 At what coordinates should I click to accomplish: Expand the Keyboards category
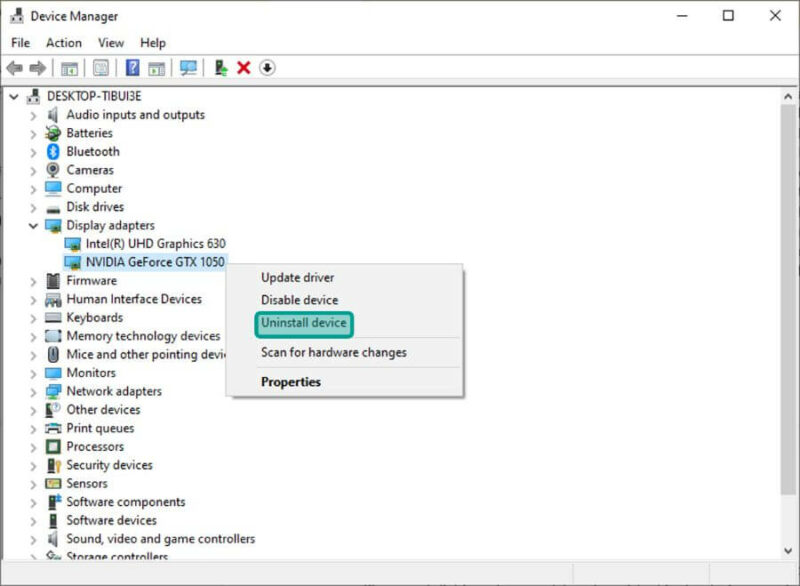pos(33,318)
